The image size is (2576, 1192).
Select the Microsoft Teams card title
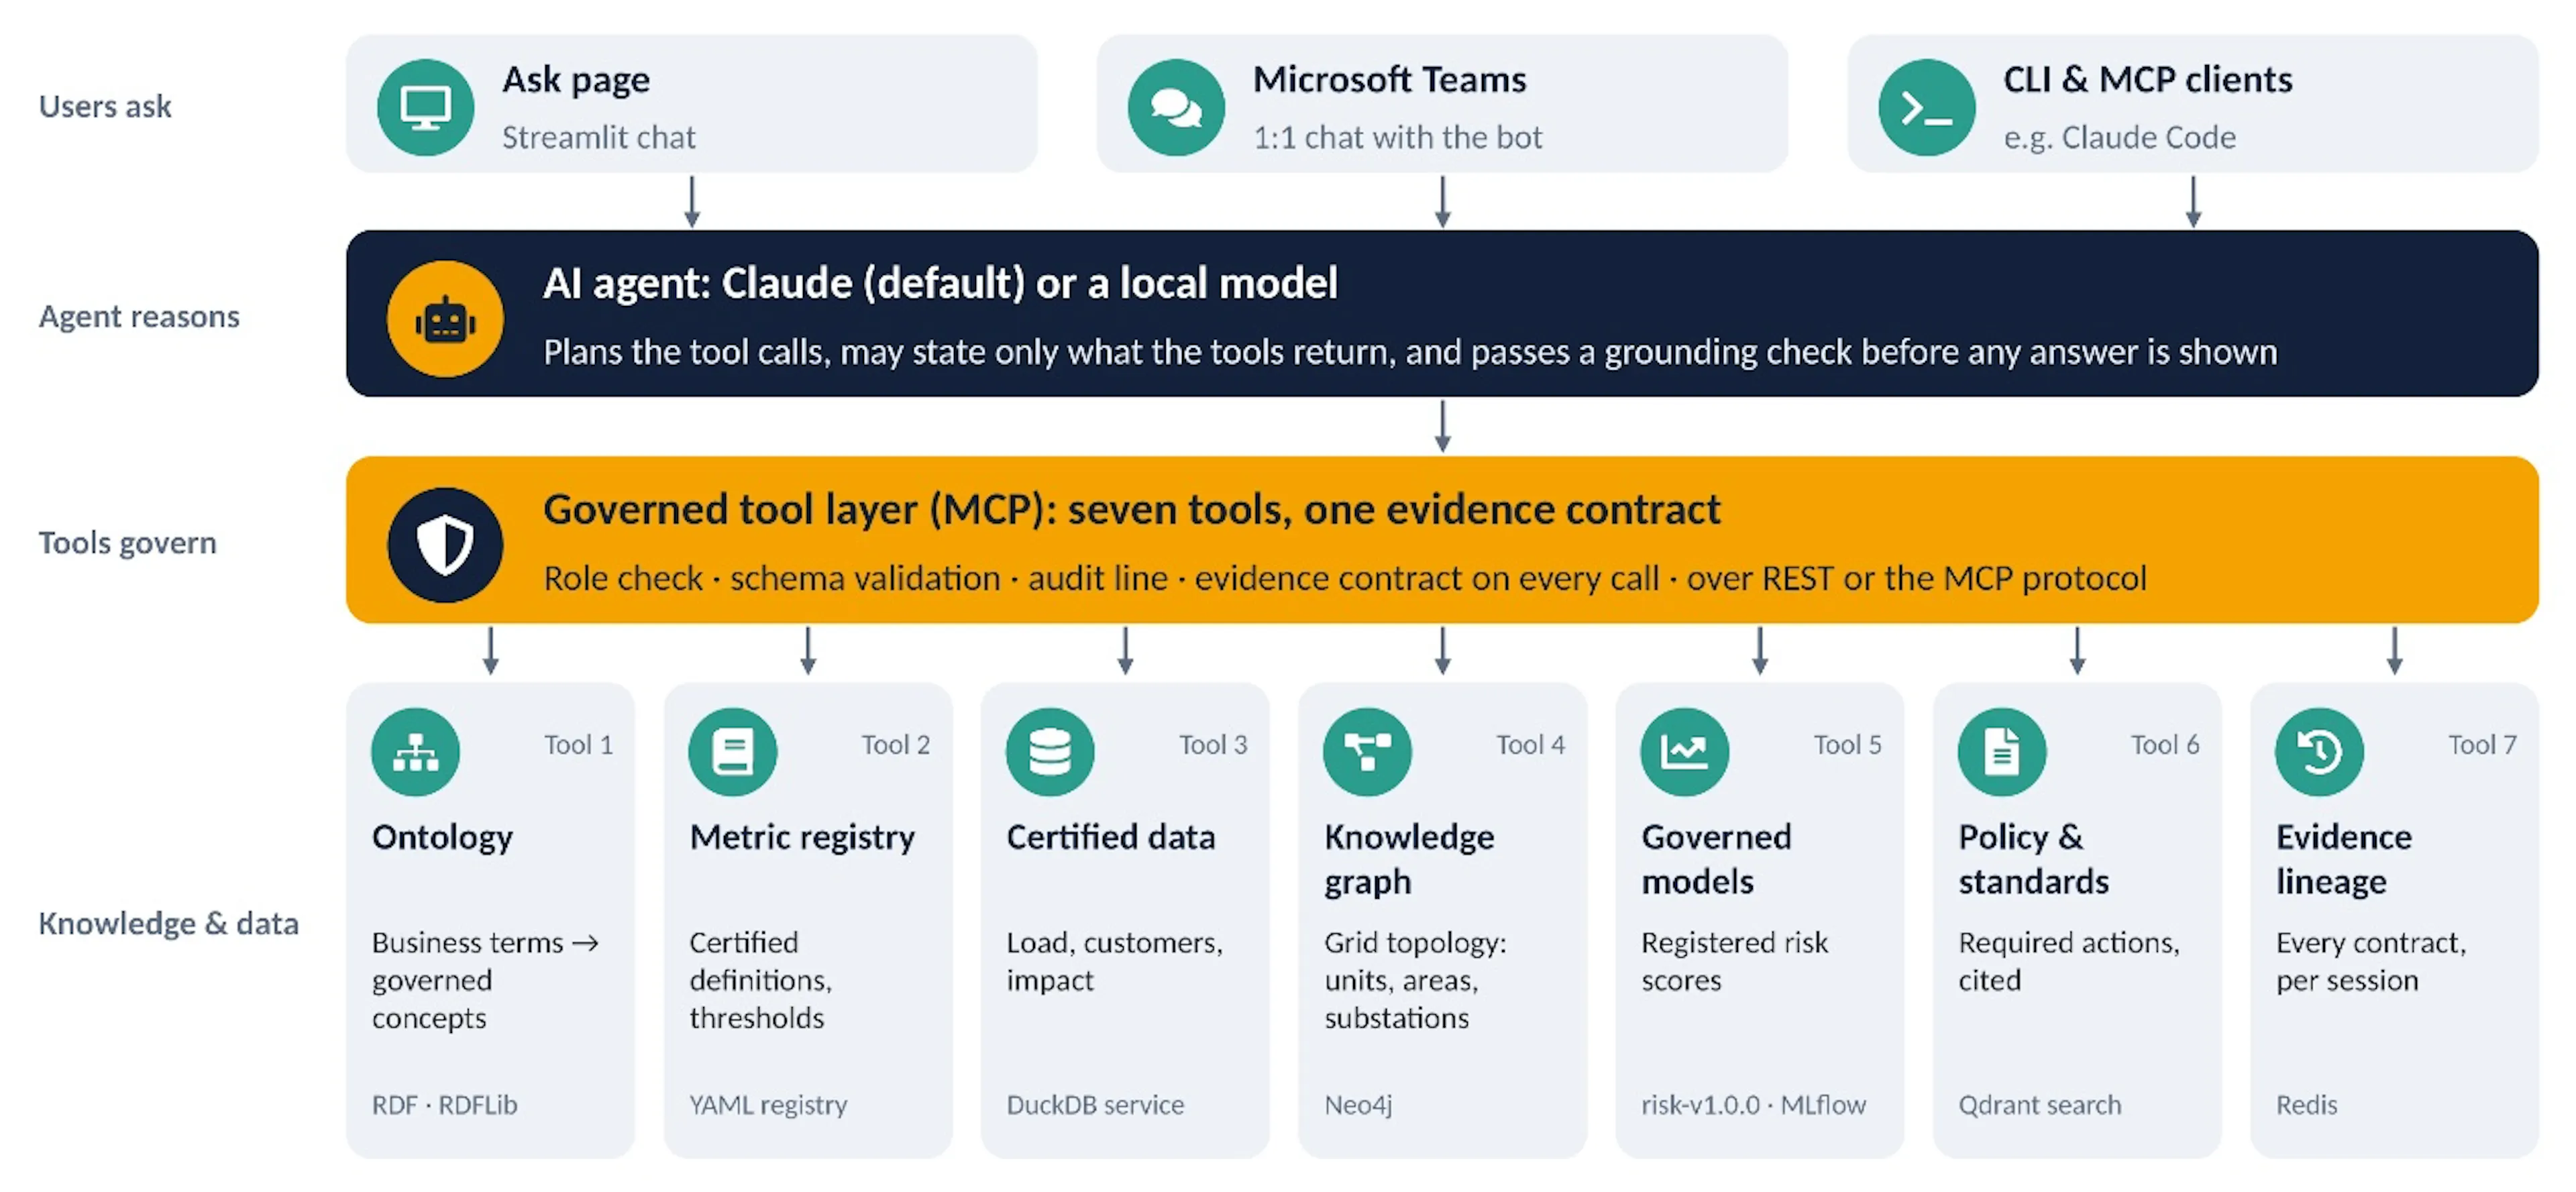1389,80
